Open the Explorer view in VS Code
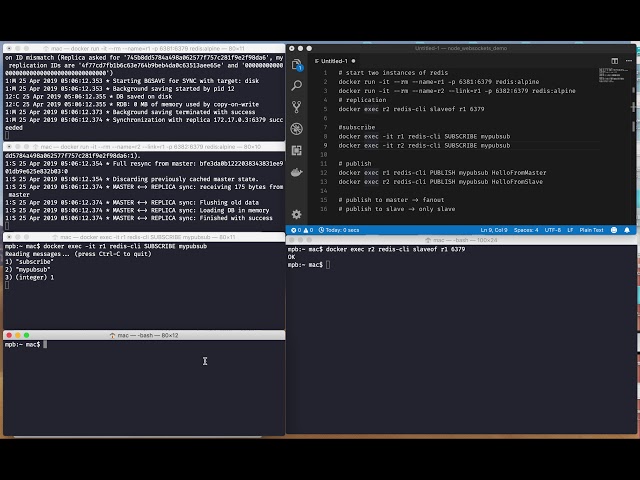This screenshot has width=640, height=480. pyautogui.click(x=297, y=64)
